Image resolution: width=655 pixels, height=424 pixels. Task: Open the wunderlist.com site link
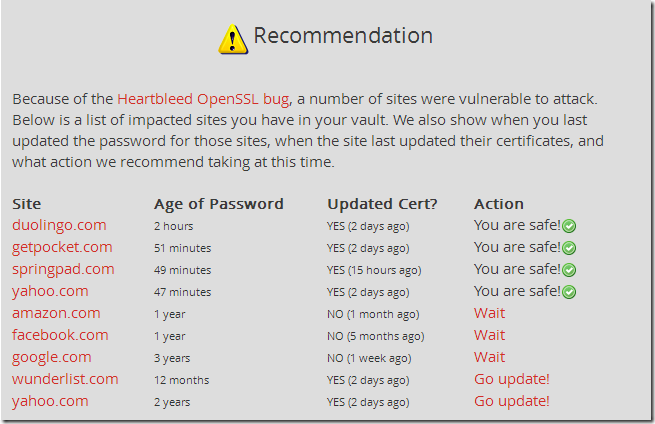point(65,379)
